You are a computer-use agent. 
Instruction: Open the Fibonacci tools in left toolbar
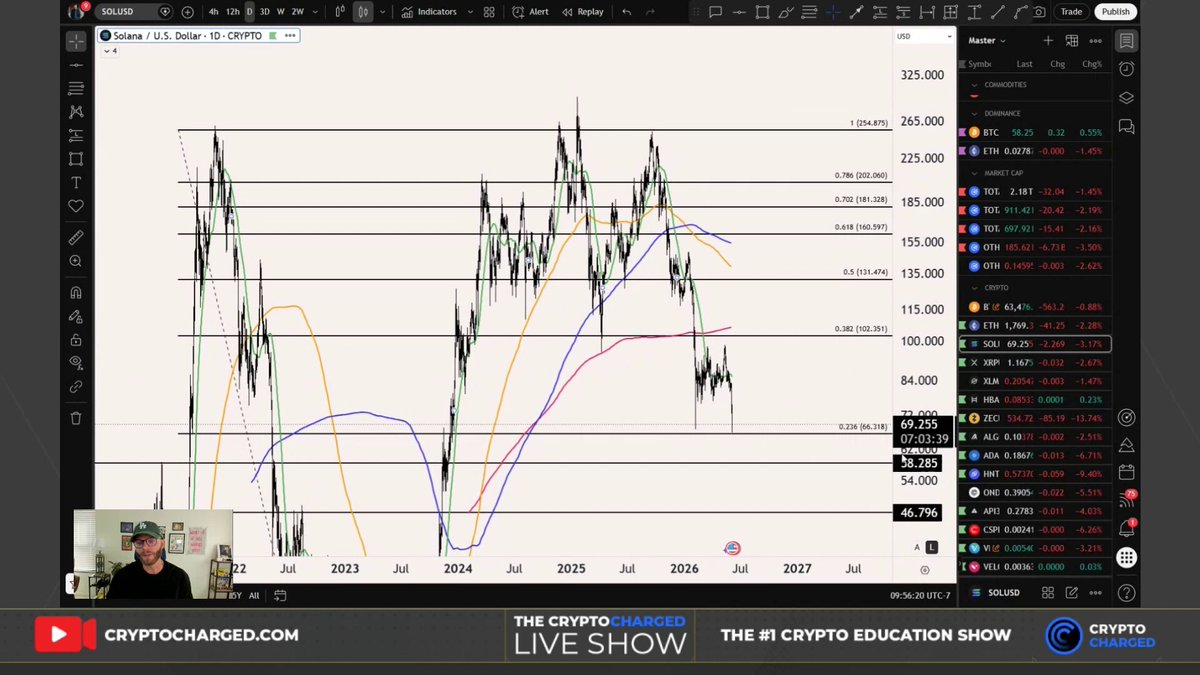click(x=76, y=89)
